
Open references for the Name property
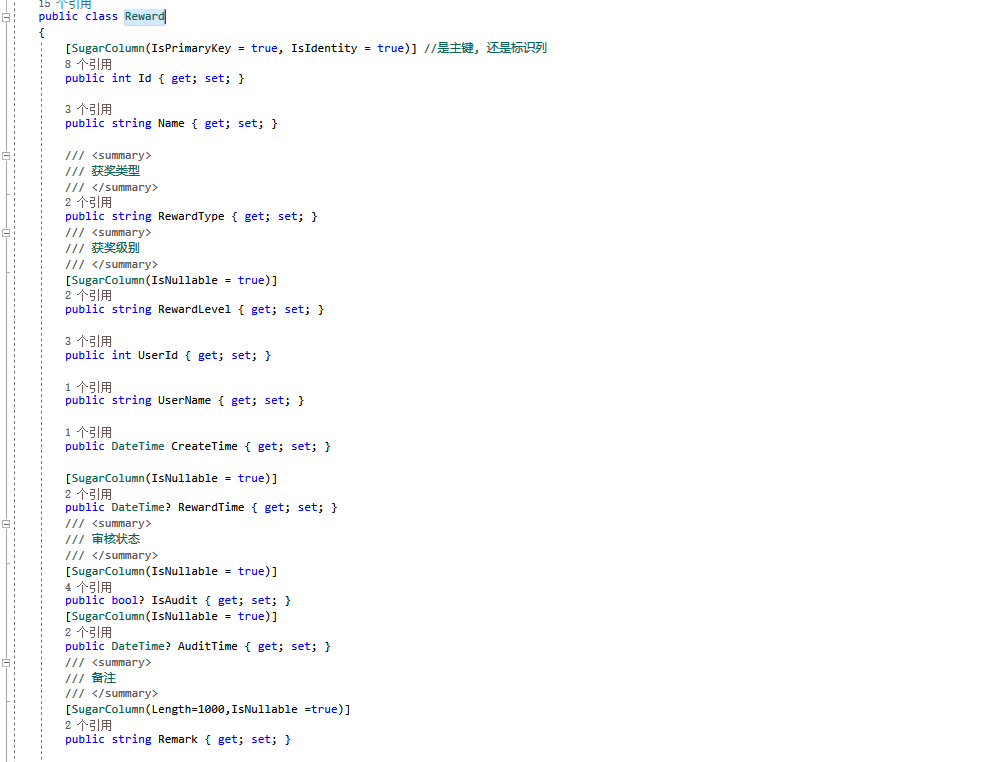point(89,108)
